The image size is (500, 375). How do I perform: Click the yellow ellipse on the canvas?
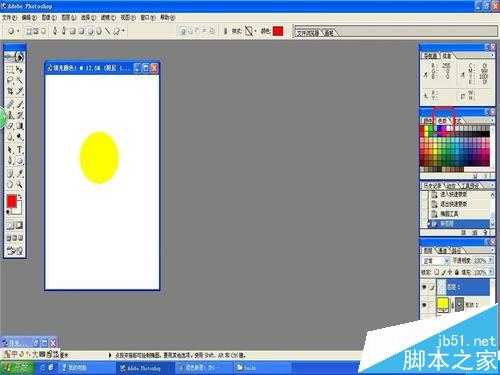click(x=99, y=157)
